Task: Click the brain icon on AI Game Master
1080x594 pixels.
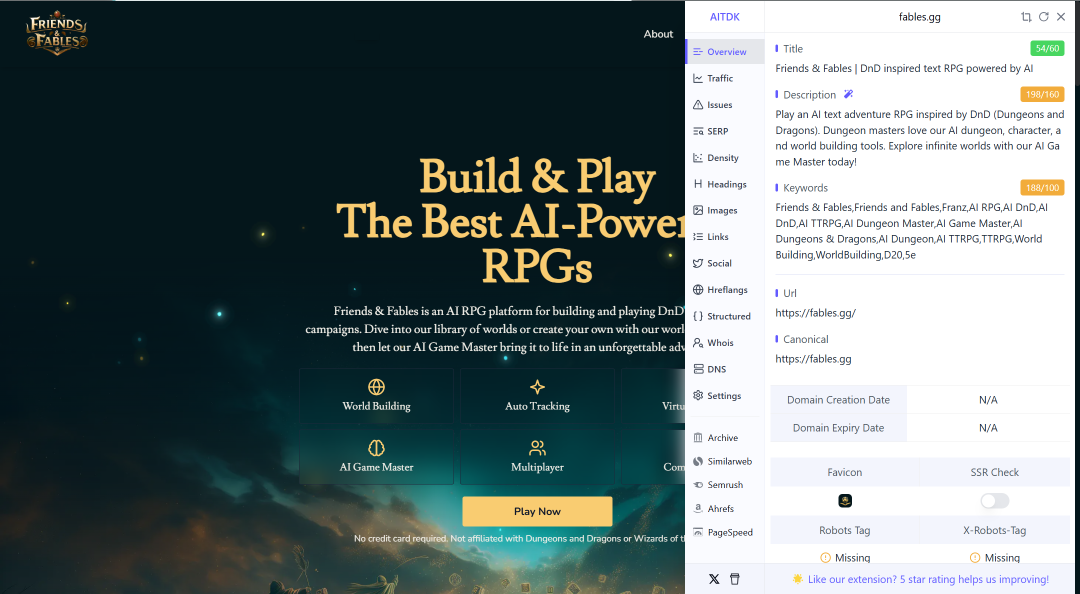Action: click(x=376, y=448)
